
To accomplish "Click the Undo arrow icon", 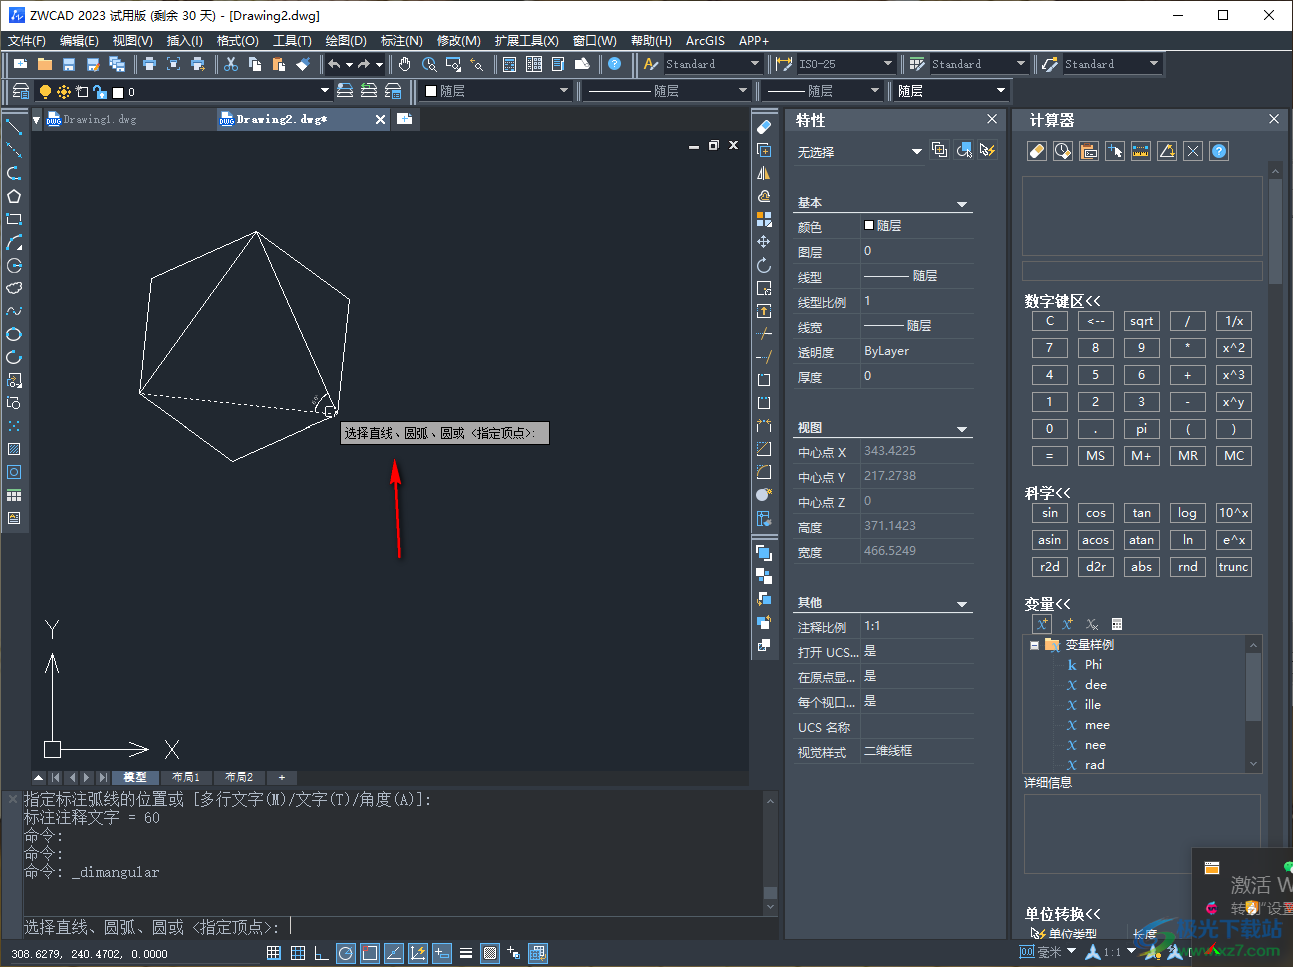I will [x=334, y=64].
